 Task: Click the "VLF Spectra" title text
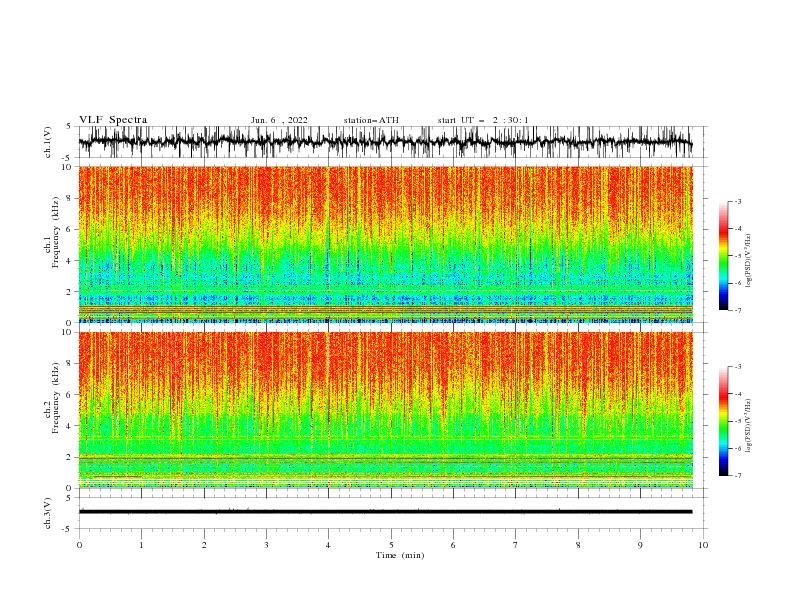113,120
